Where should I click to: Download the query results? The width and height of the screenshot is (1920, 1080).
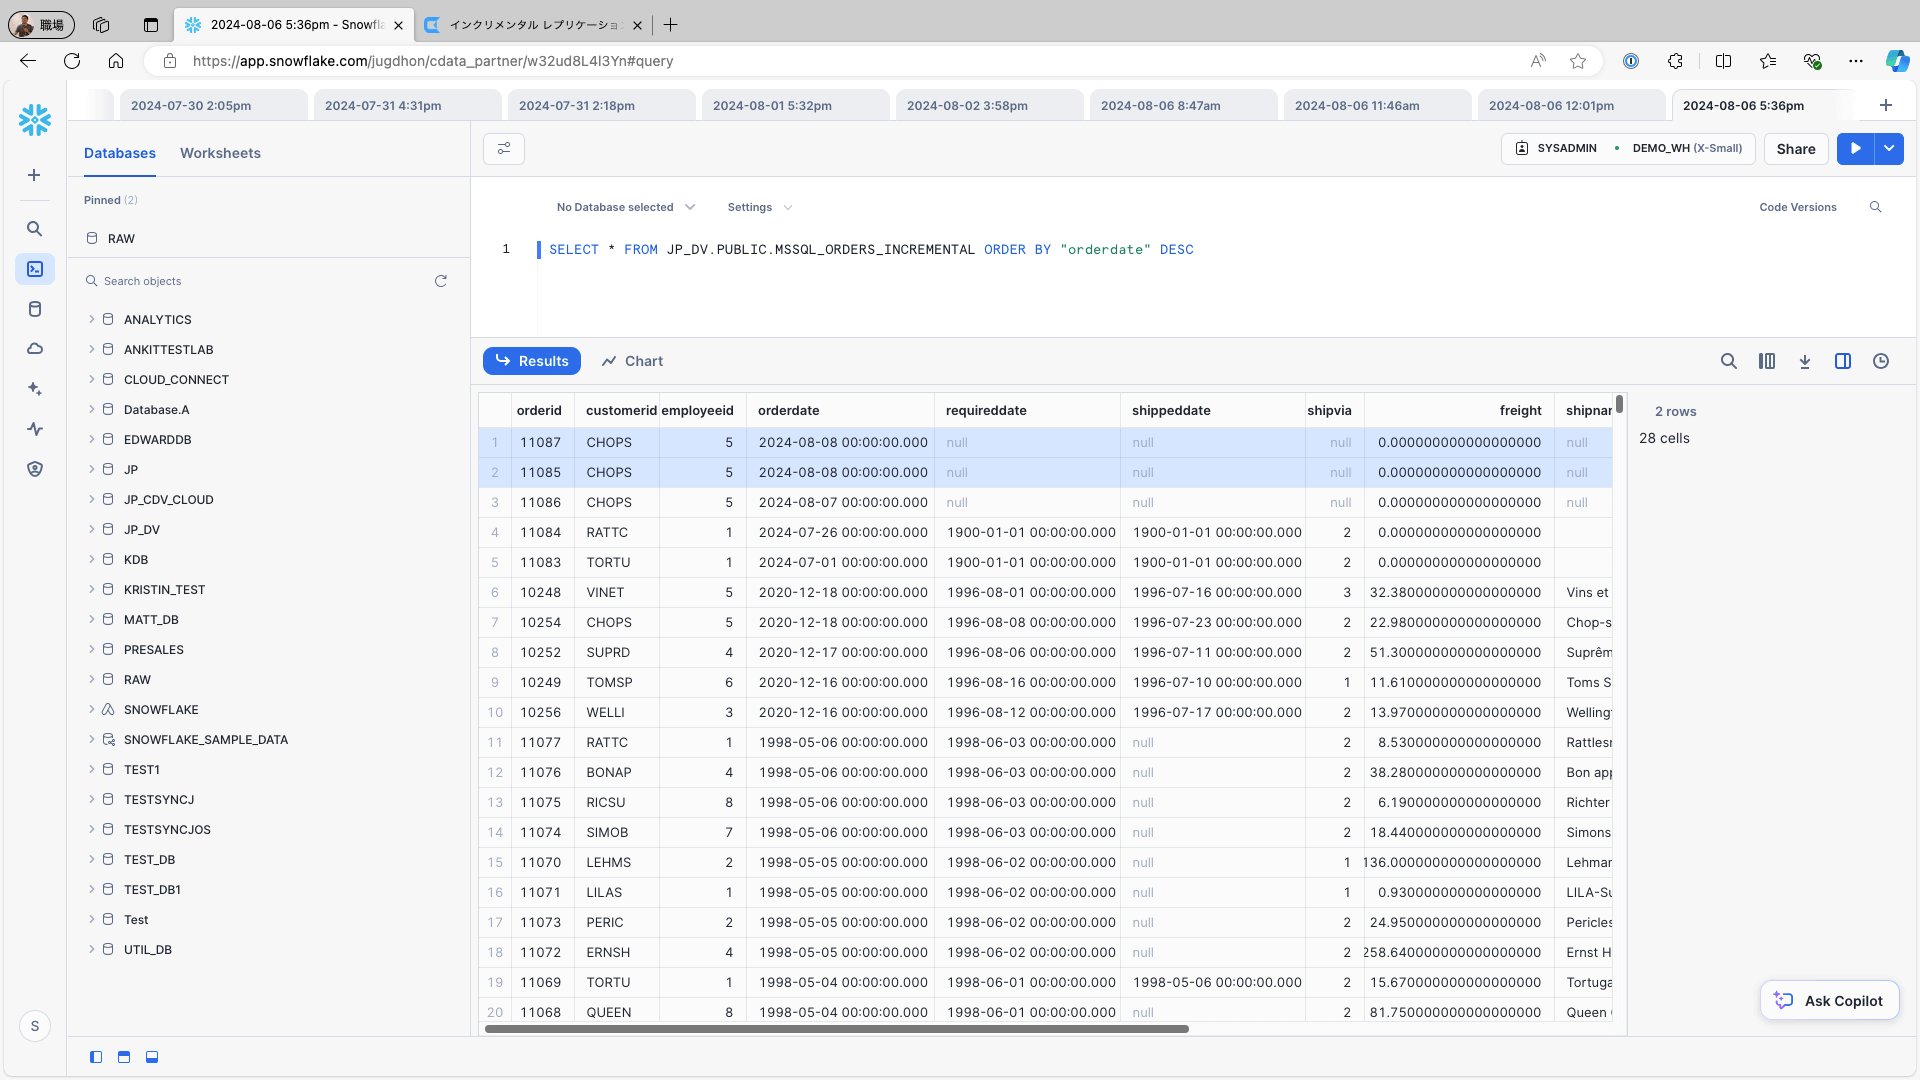(x=1805, y=361)
